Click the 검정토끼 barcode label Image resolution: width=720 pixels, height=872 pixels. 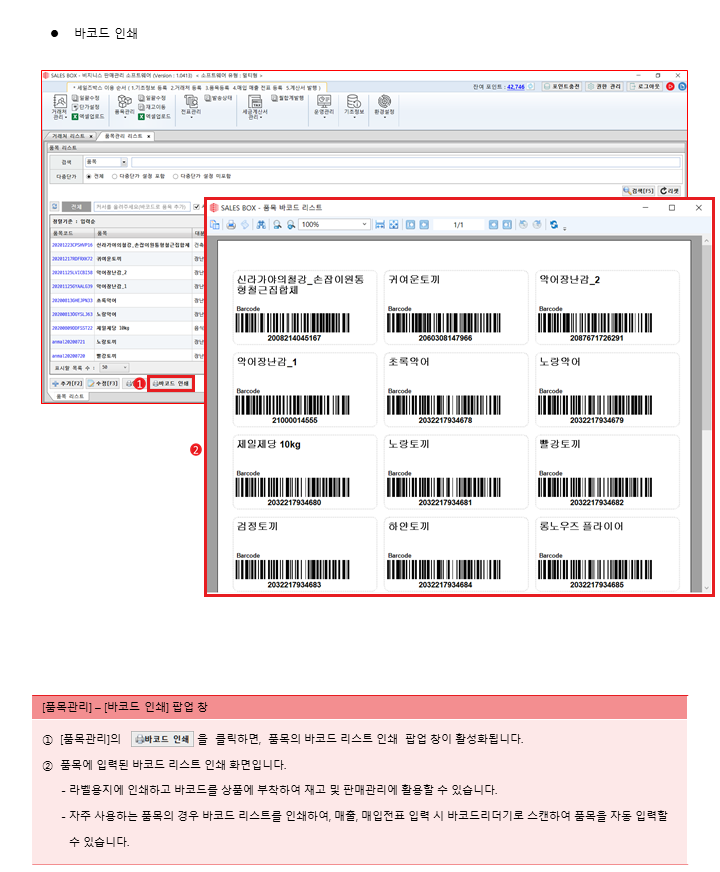[x=305, y=554]
